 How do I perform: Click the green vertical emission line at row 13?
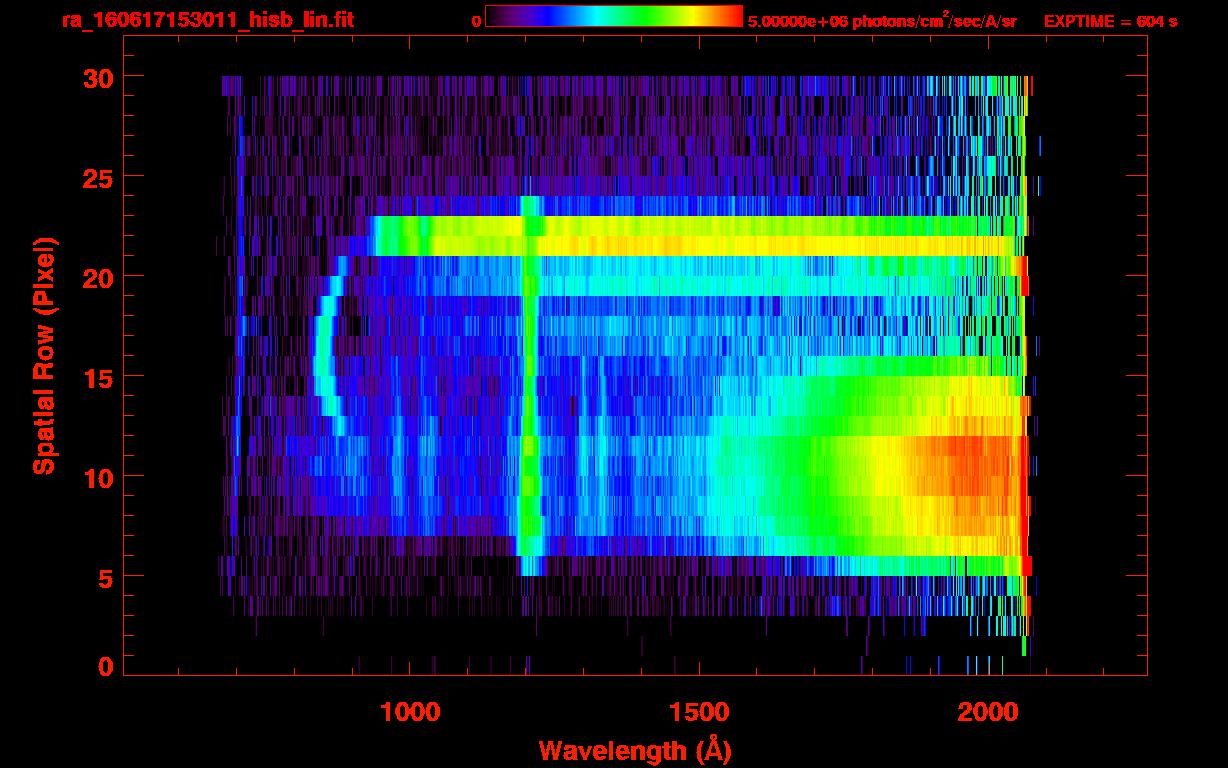click(530, 415)
